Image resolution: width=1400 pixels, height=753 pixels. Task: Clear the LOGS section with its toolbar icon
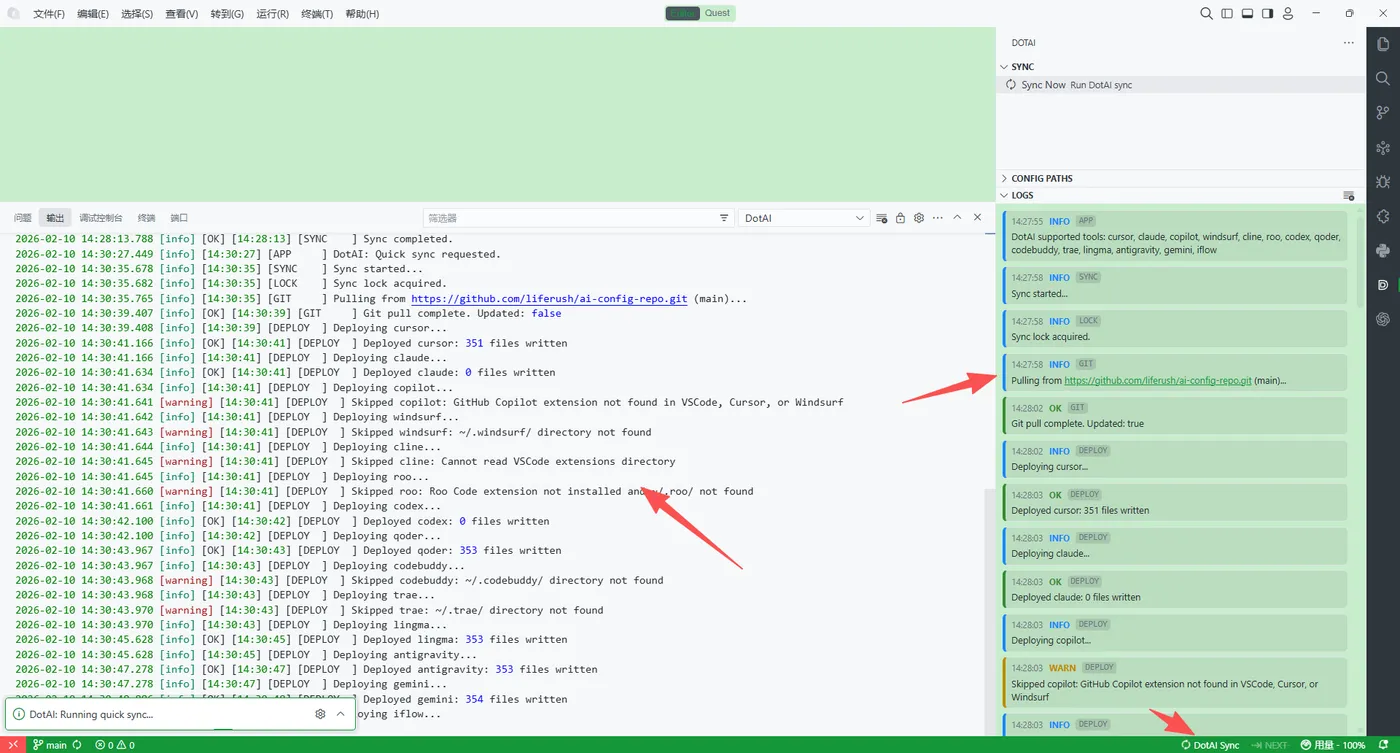coord(1348,195)
